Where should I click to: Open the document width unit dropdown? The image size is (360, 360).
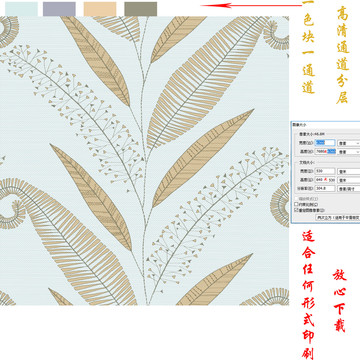349,171
